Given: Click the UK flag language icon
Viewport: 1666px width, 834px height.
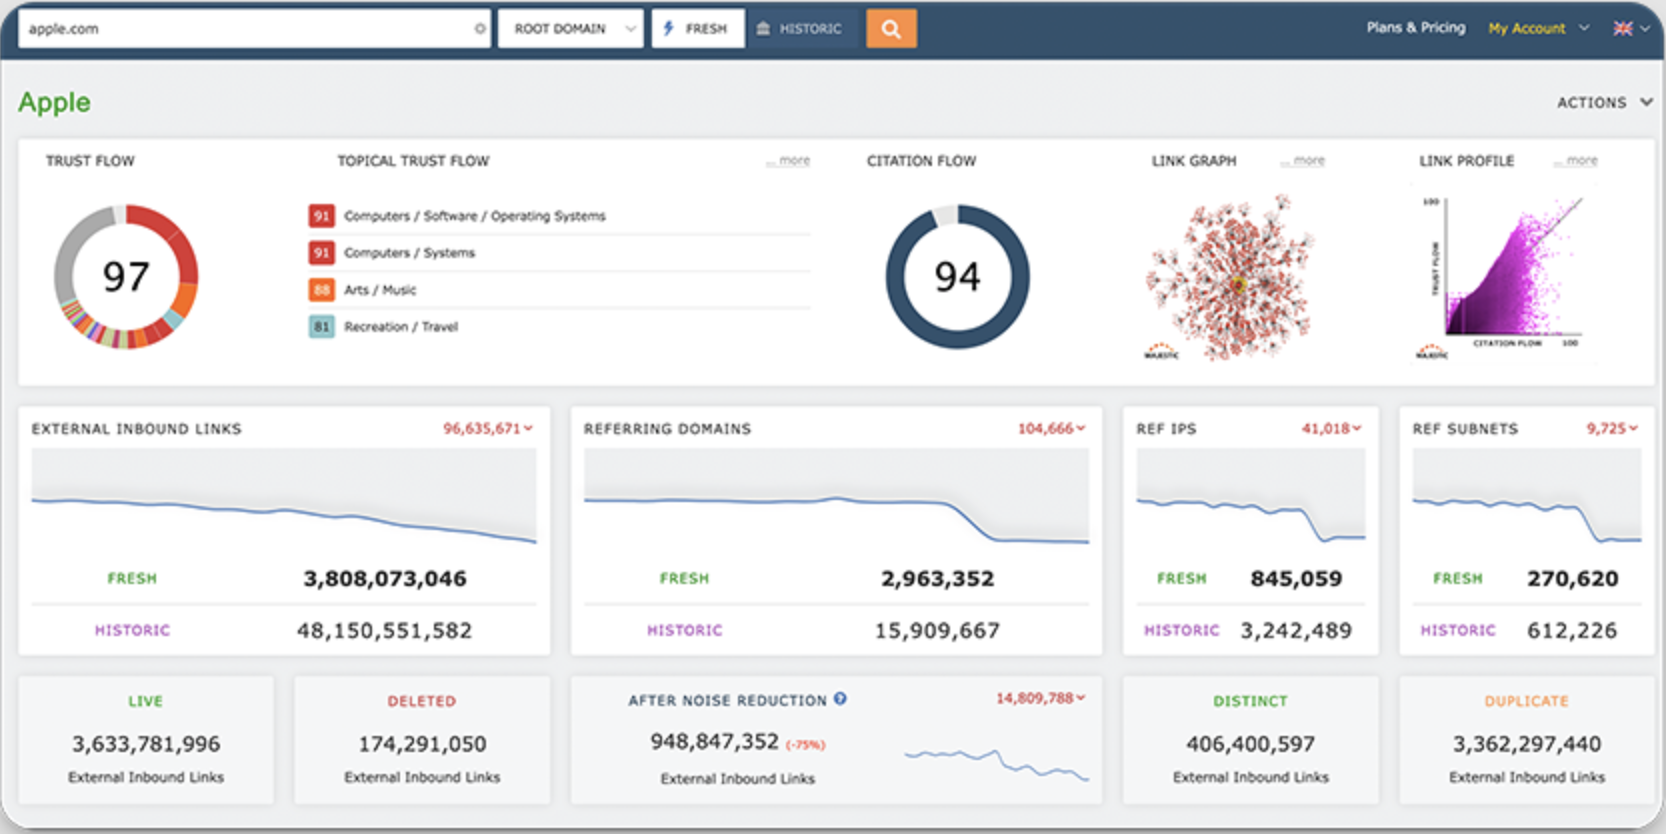Looking at the screenshot, I should (x=1623, y=29).
